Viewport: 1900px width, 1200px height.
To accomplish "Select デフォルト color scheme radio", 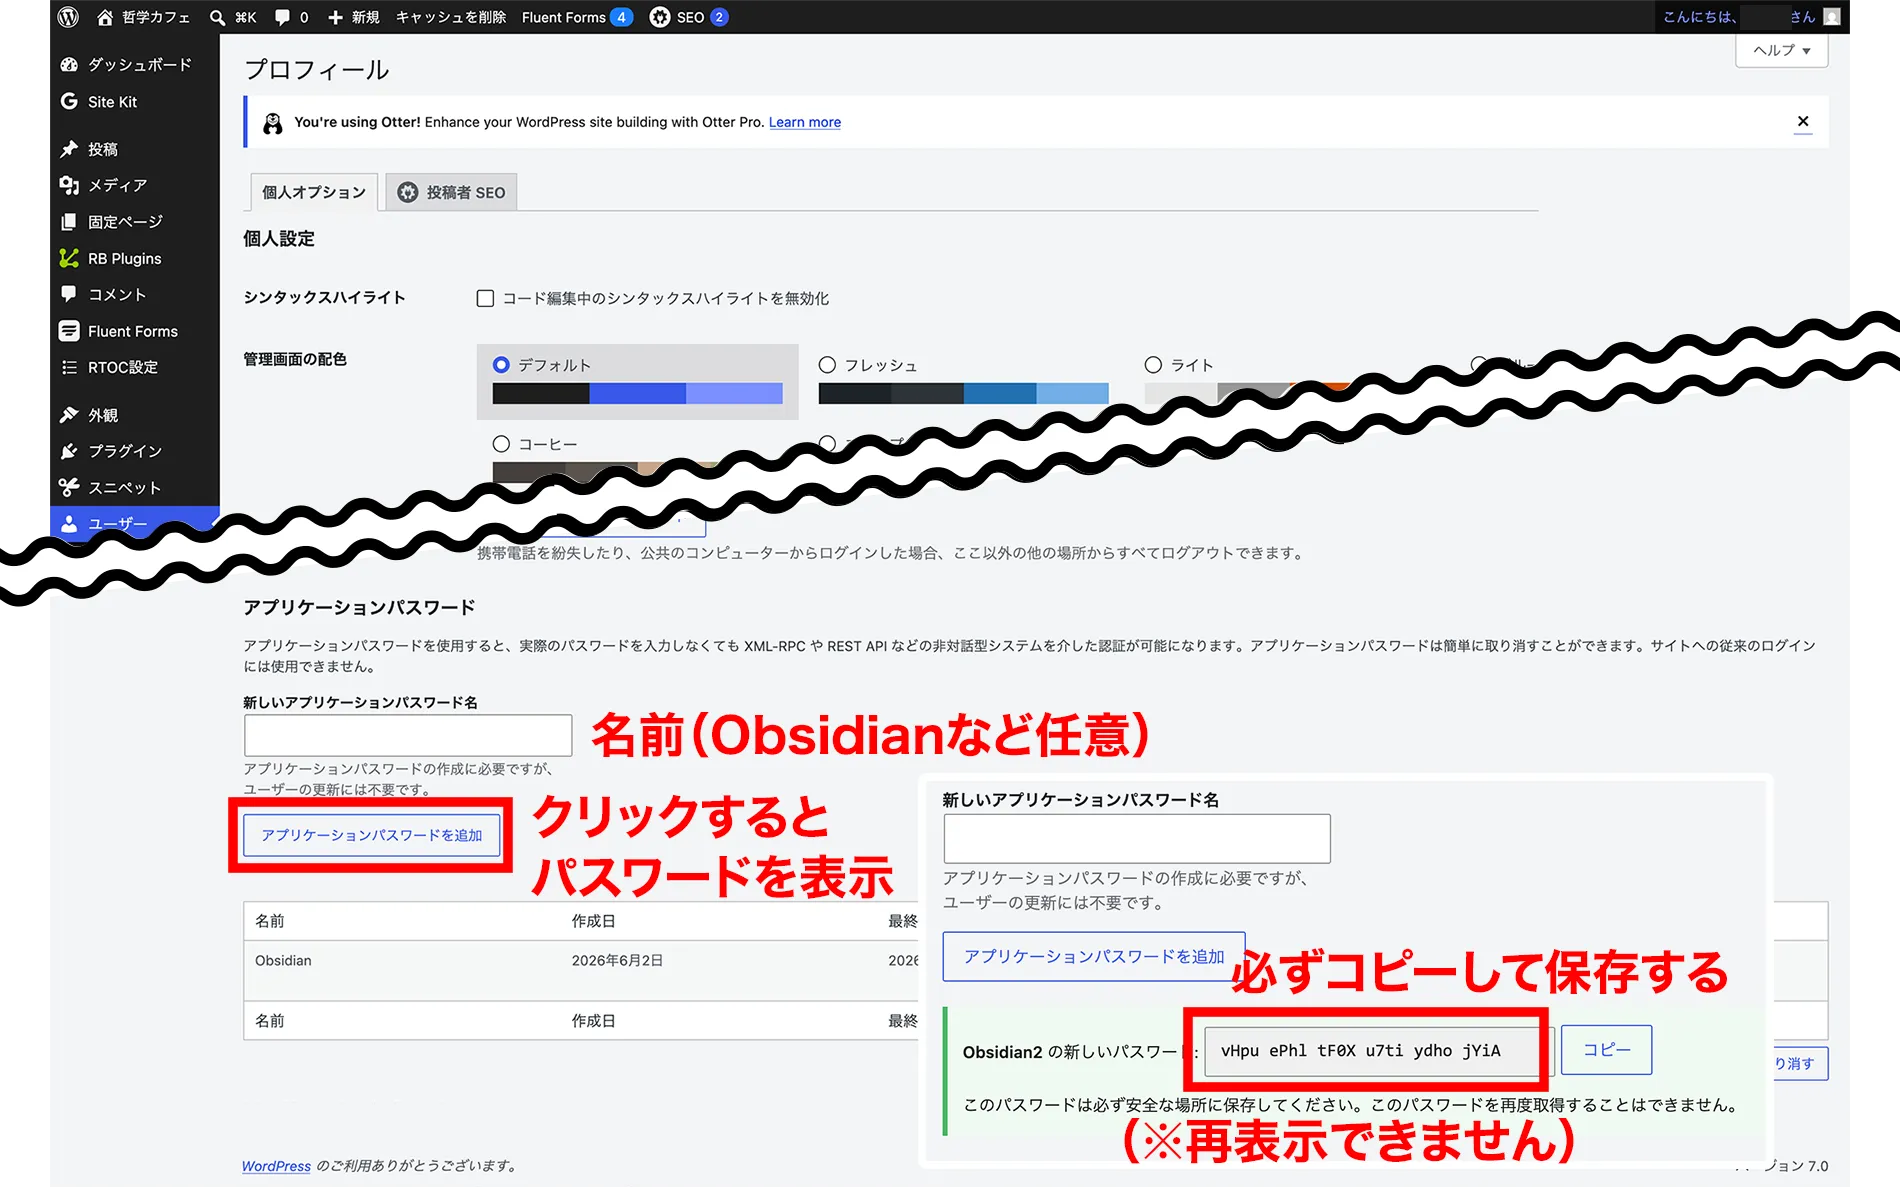I will 501,365.
